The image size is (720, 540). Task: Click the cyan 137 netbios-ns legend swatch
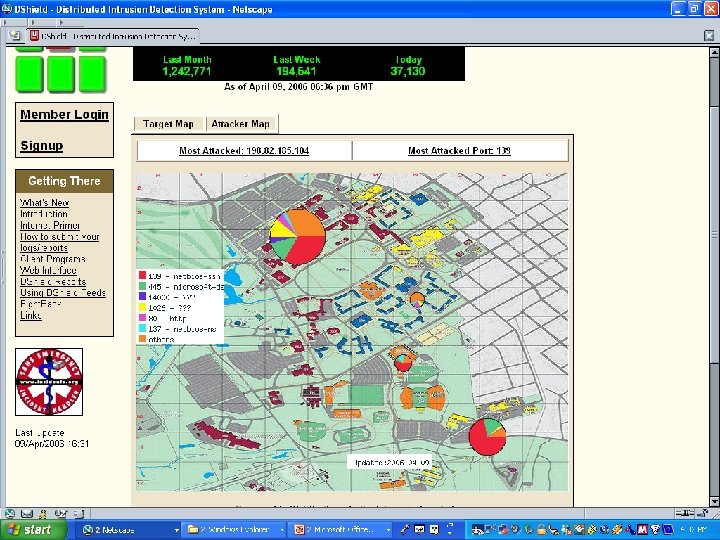pyautogui.click(x=142, y=328)
